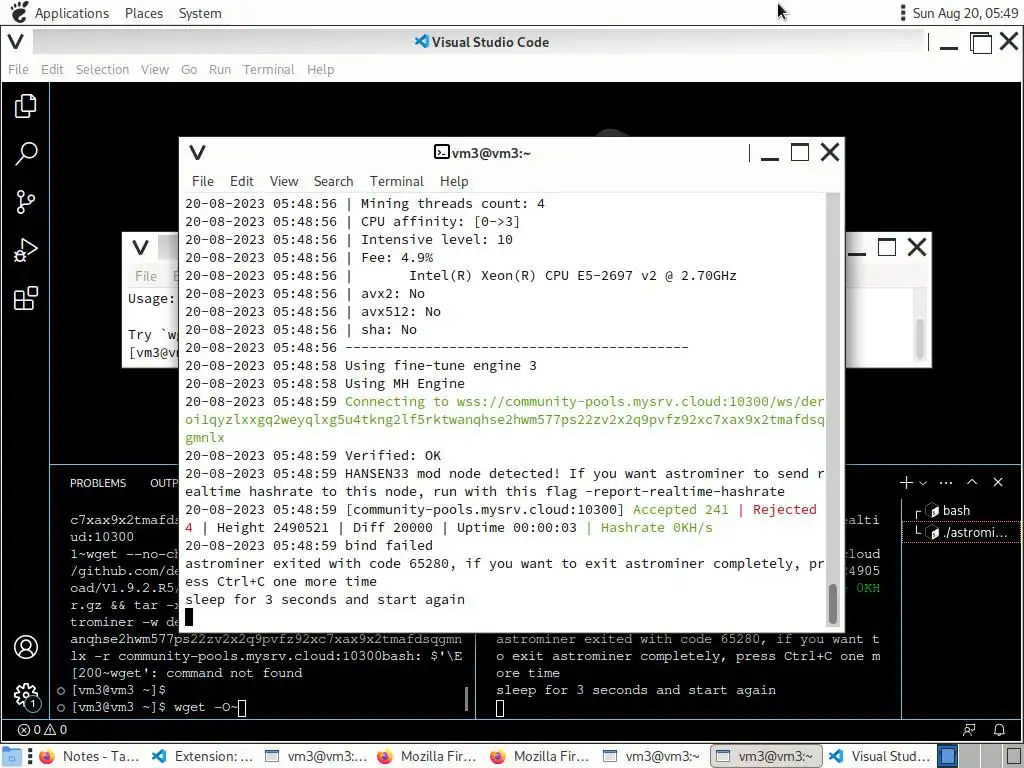Open window menu icon of VS Code titlebar

pos(16,42)
